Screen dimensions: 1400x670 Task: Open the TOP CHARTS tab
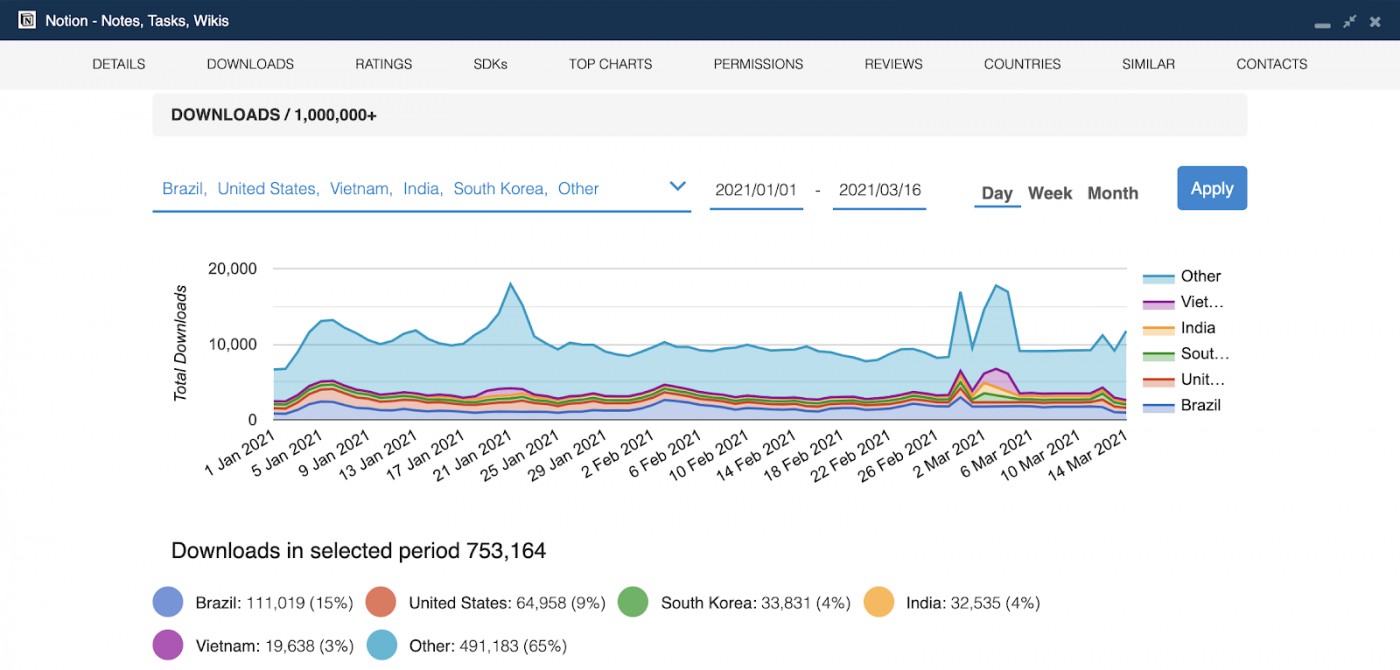[x=611, y=64]
